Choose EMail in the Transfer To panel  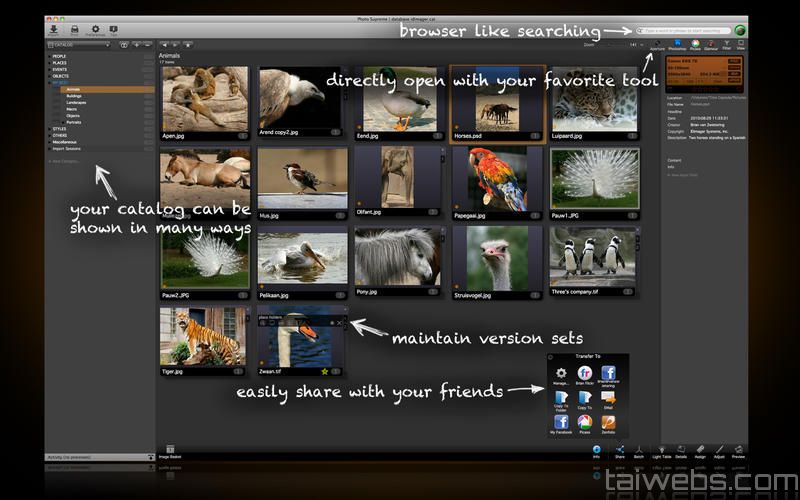click(608, 399)
